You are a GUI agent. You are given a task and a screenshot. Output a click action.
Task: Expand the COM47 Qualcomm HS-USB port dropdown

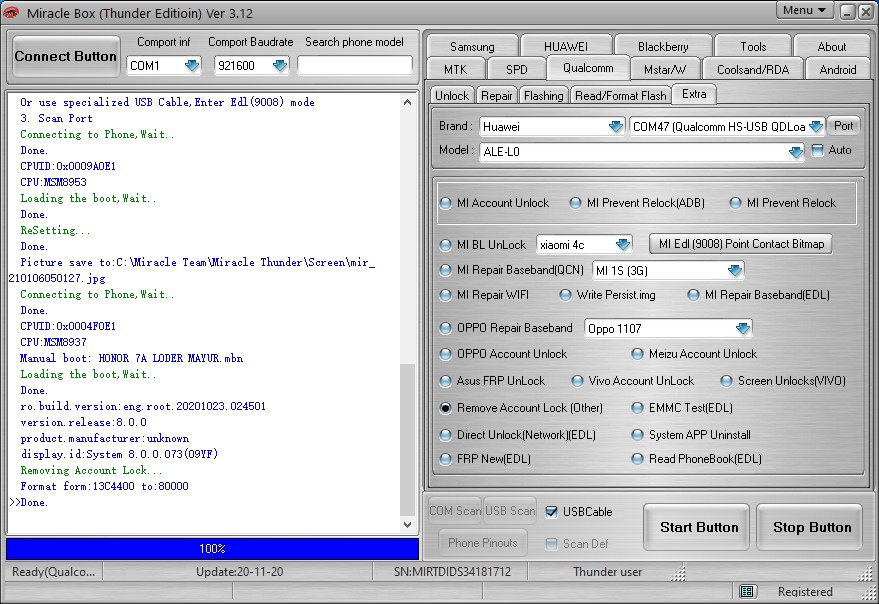coord(816,127)
